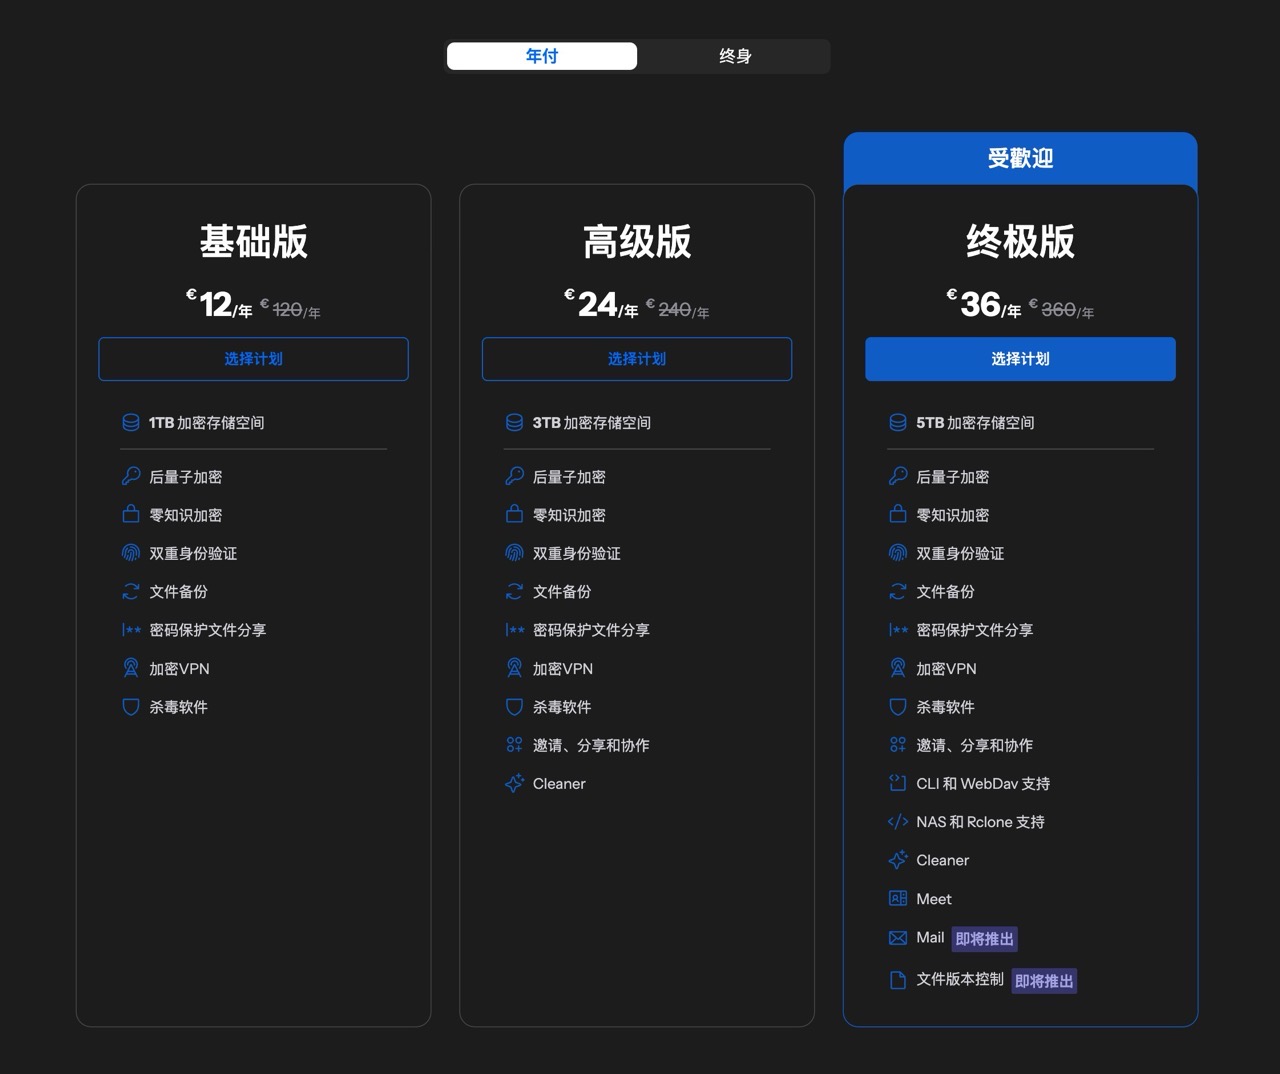
Task: Click the 零知识加密 padlock icon in 基础版
Action: 131,514
